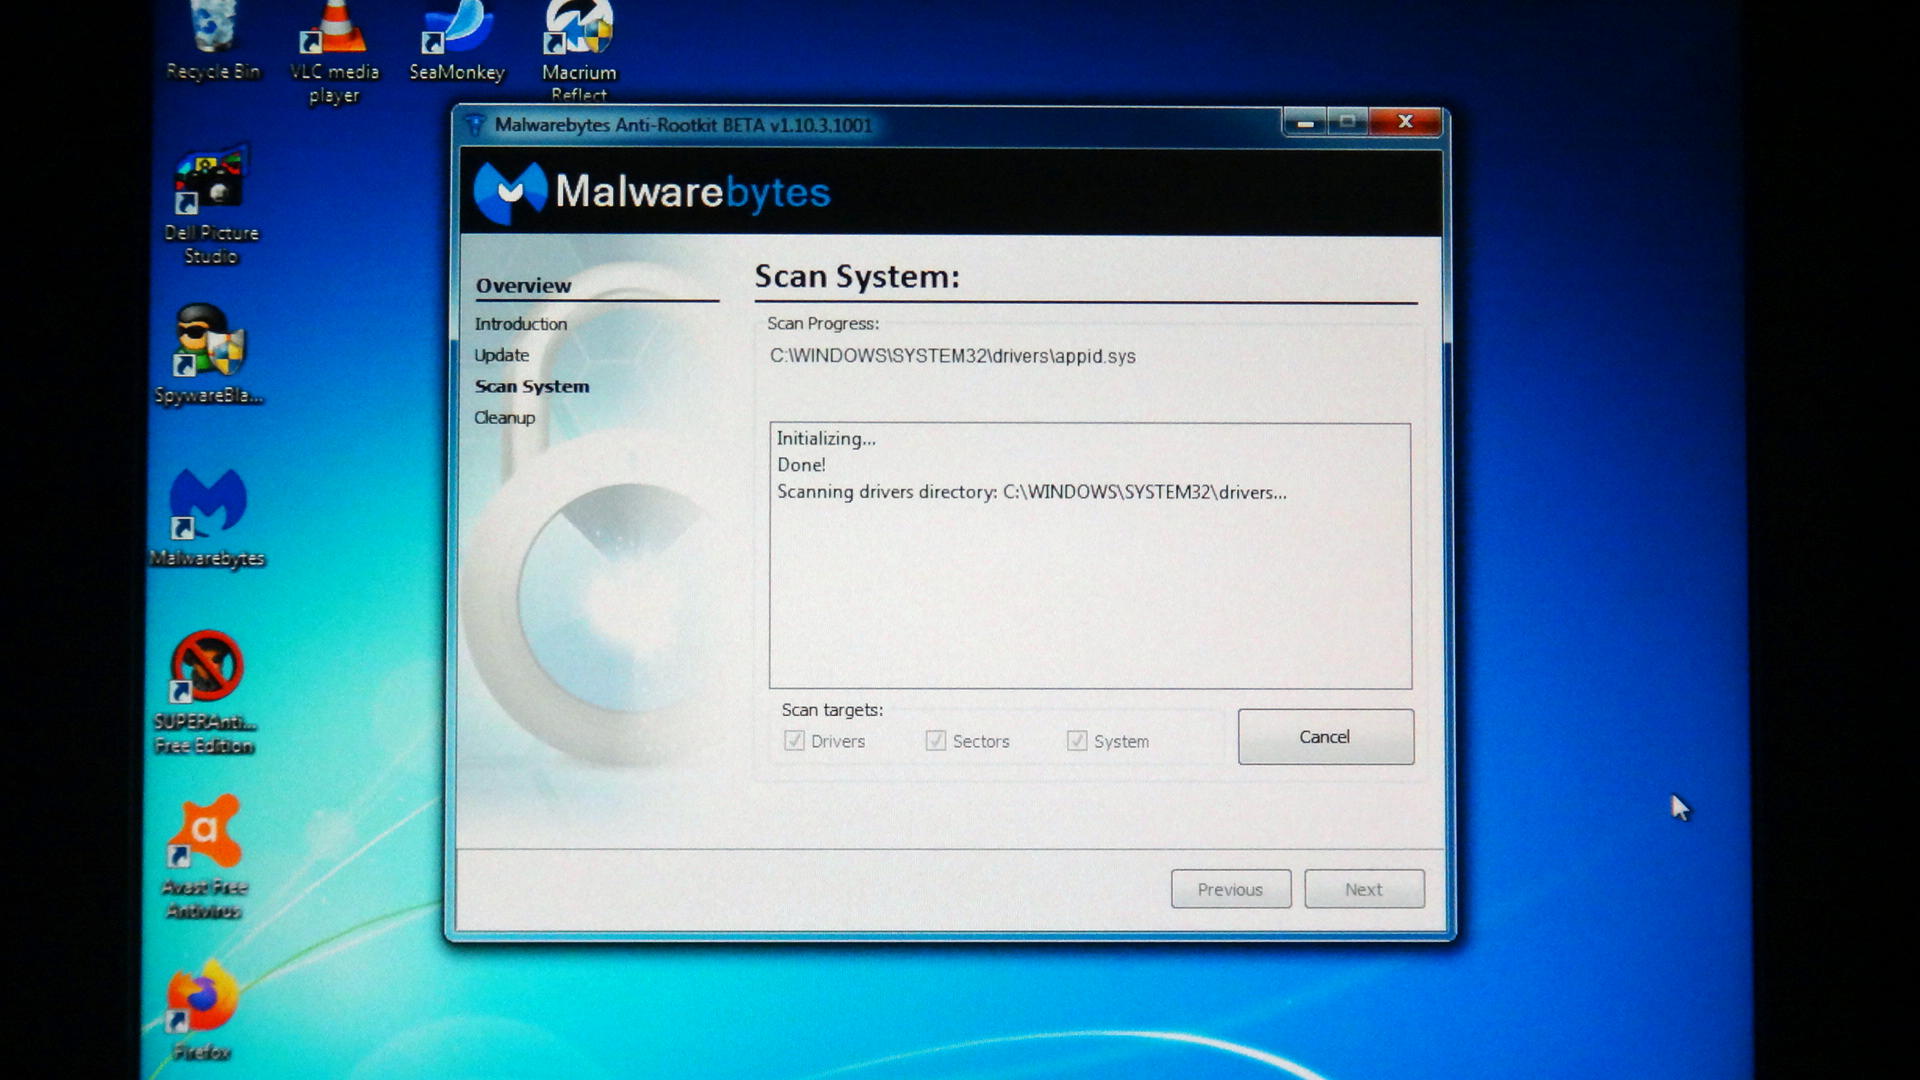Image resolution: width=1920 pixels, height=1080 pixels.
Task: Open SUPERAntiSpyware Free Edition shortcut
Action: (205, 692)
